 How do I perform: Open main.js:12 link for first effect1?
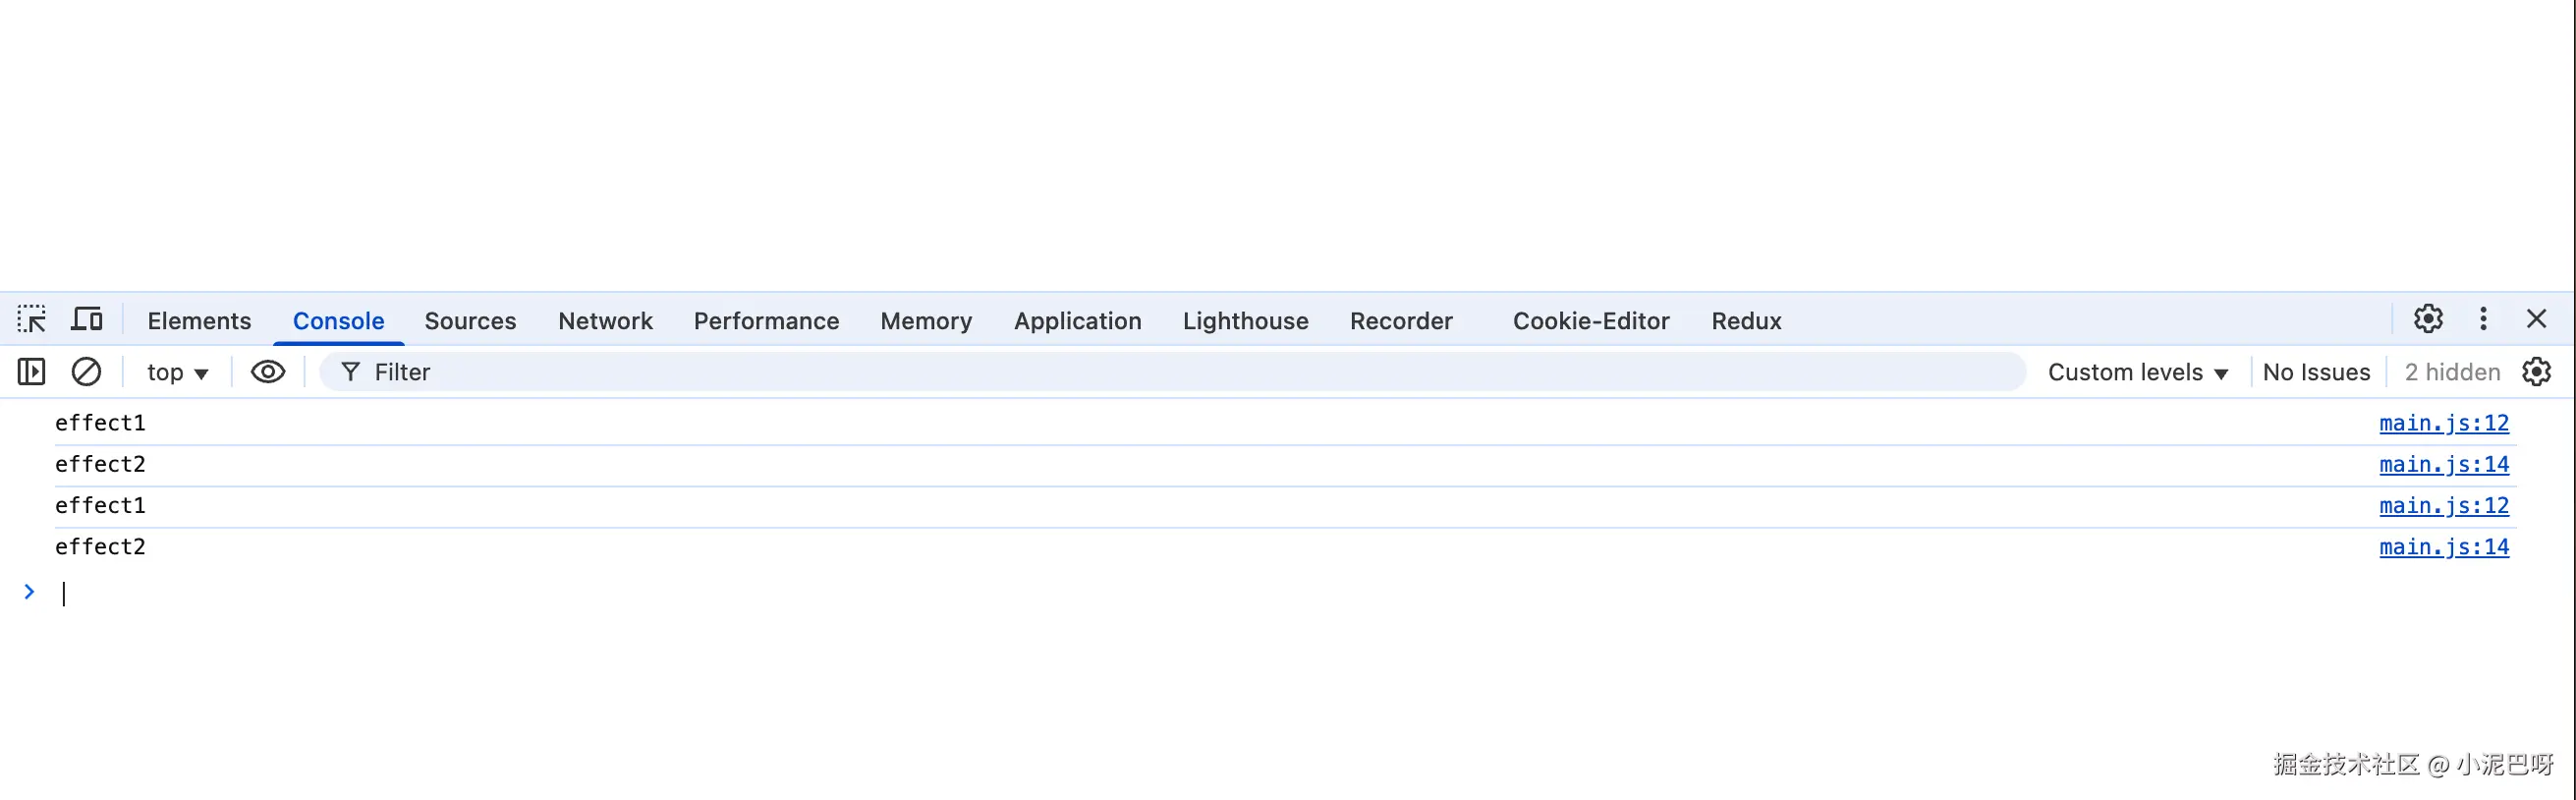point(2443,423)
